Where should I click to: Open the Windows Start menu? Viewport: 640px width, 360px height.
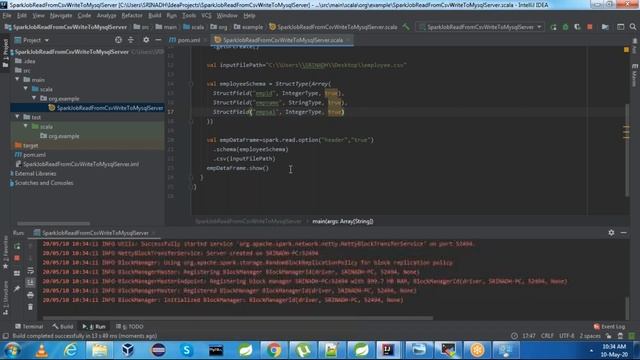coord(12,350)
